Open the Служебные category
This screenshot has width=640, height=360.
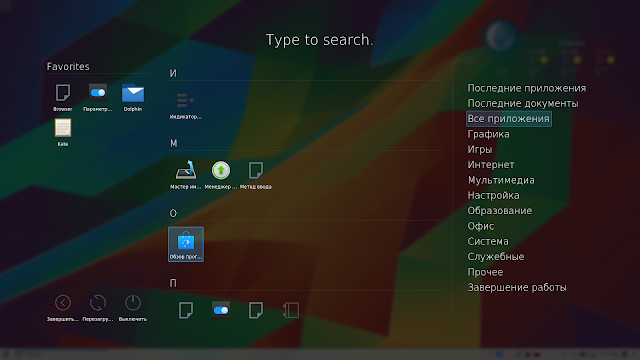point(496,257)
